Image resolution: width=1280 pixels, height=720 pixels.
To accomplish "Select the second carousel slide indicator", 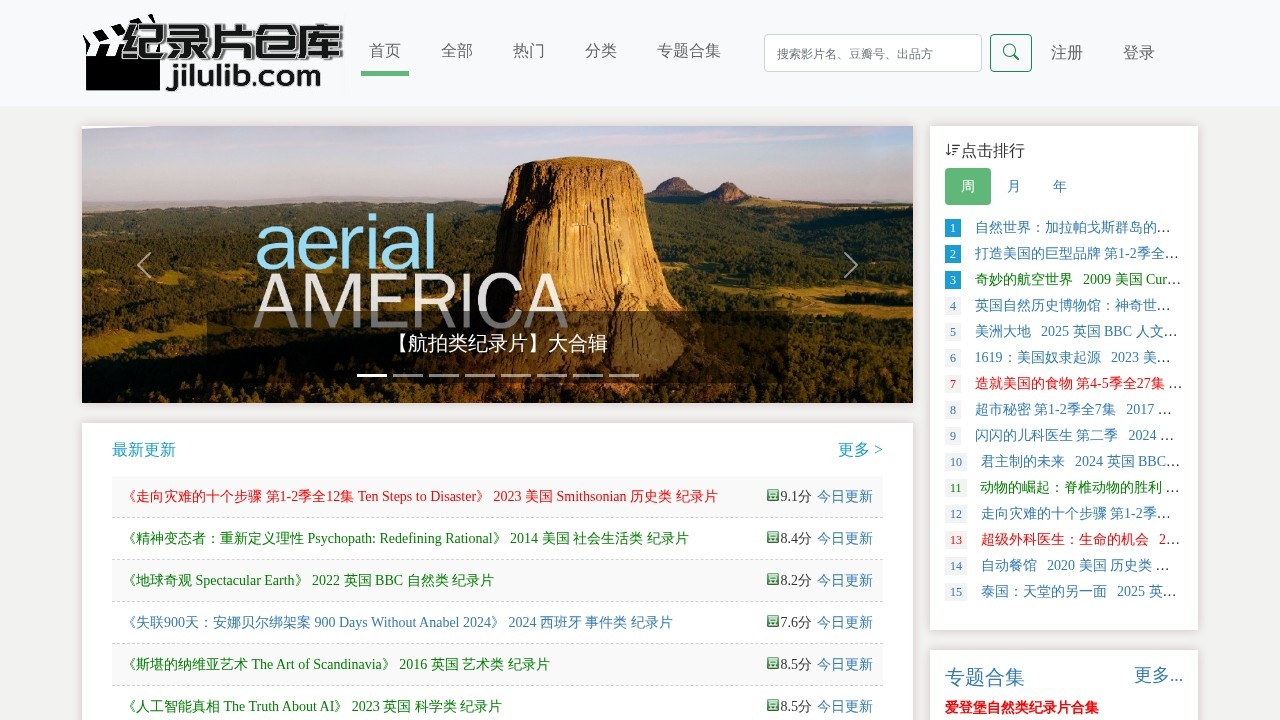I will pyautogui.click(x=408, y=375).
